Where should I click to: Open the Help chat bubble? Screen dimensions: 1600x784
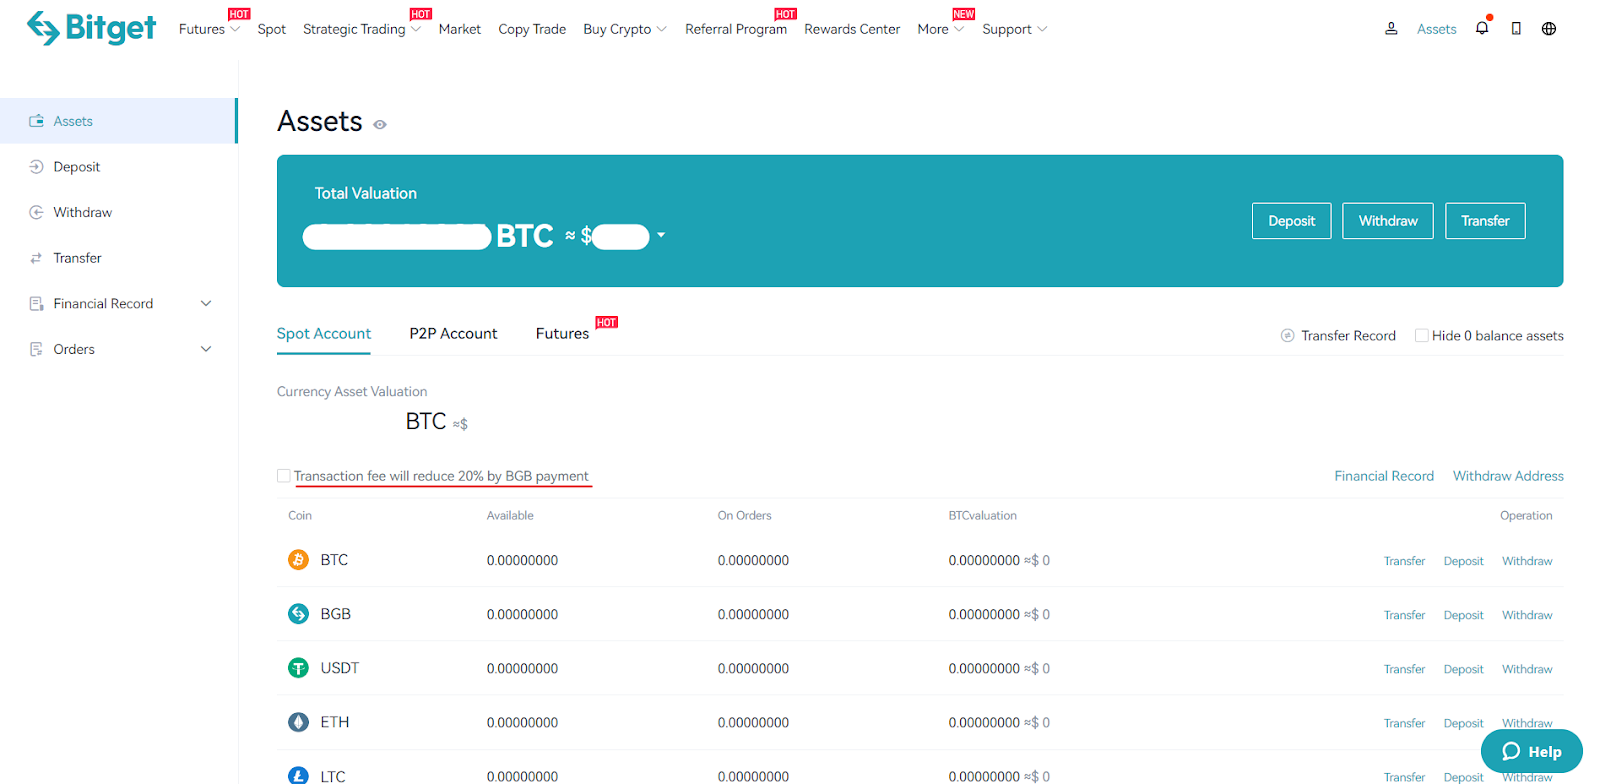click(x=1531, y=751)
